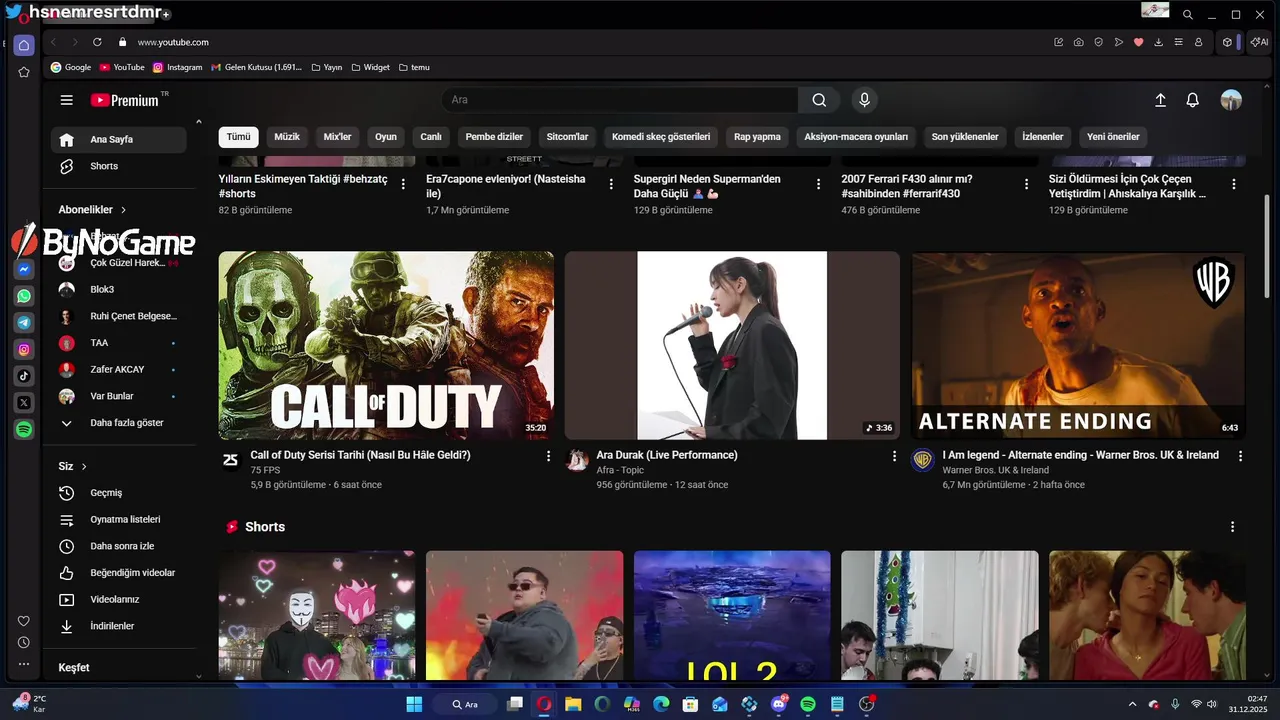Viewport: 1280px width, 720px height.
Task: Select the Yeni öneriler filter chip
Action: 1113,137
